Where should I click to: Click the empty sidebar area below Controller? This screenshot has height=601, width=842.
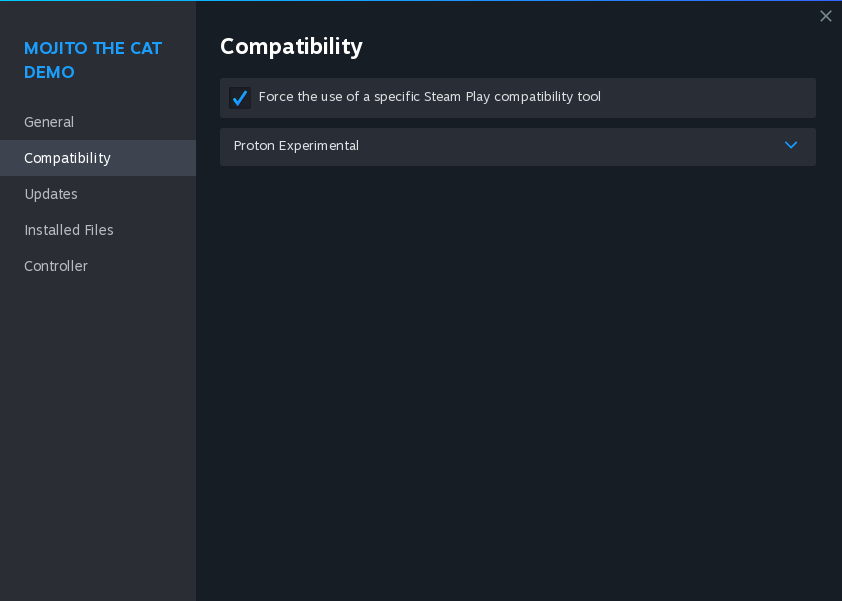97,430
